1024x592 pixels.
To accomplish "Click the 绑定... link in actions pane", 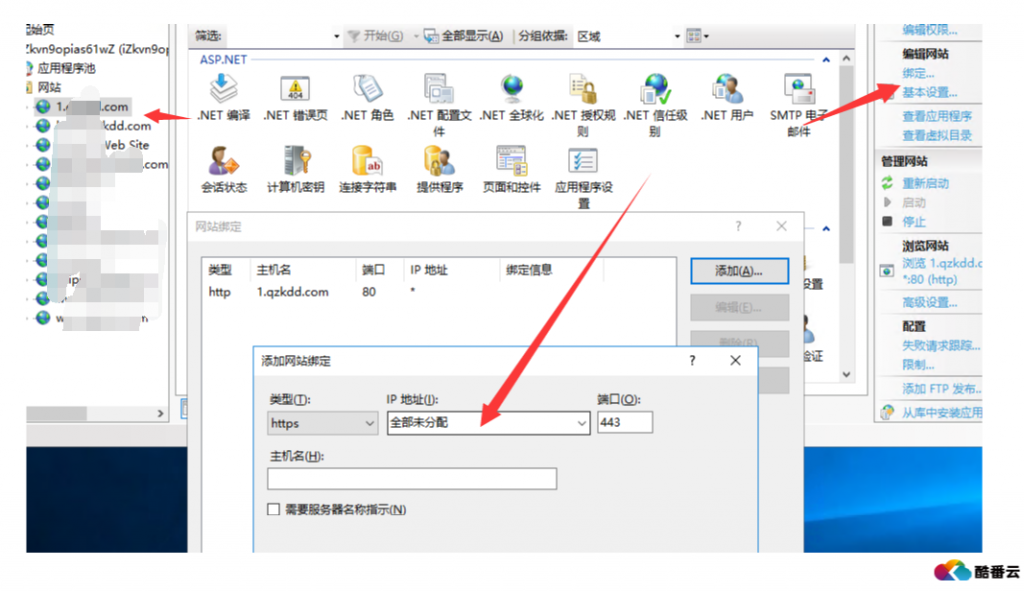I will (x=918, y=73).
